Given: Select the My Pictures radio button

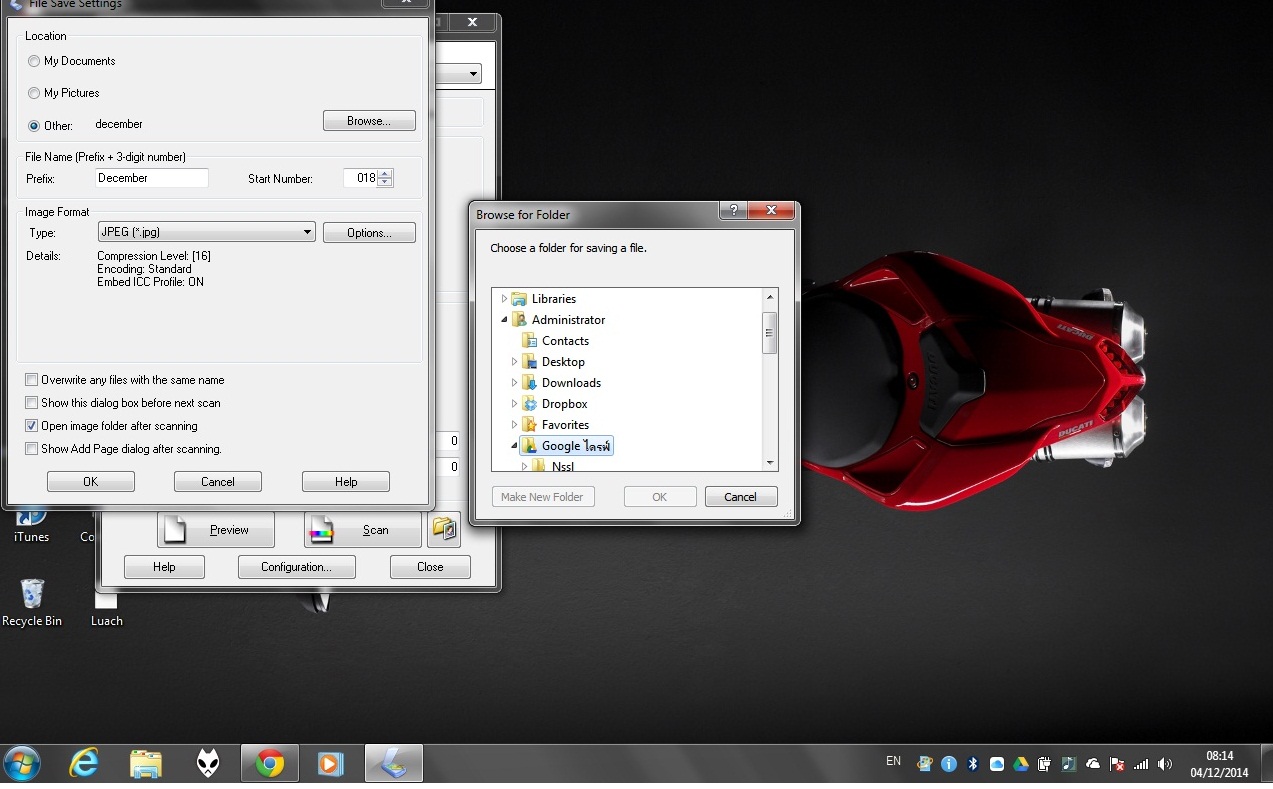Looking at the screenshot, I should 34,93.
